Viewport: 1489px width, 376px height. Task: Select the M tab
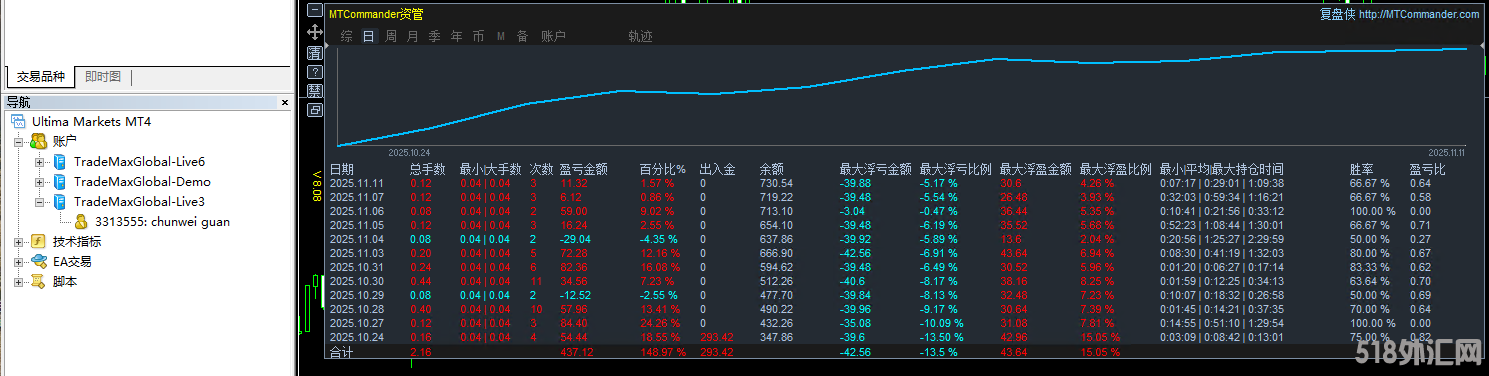[x=501, y=36]
